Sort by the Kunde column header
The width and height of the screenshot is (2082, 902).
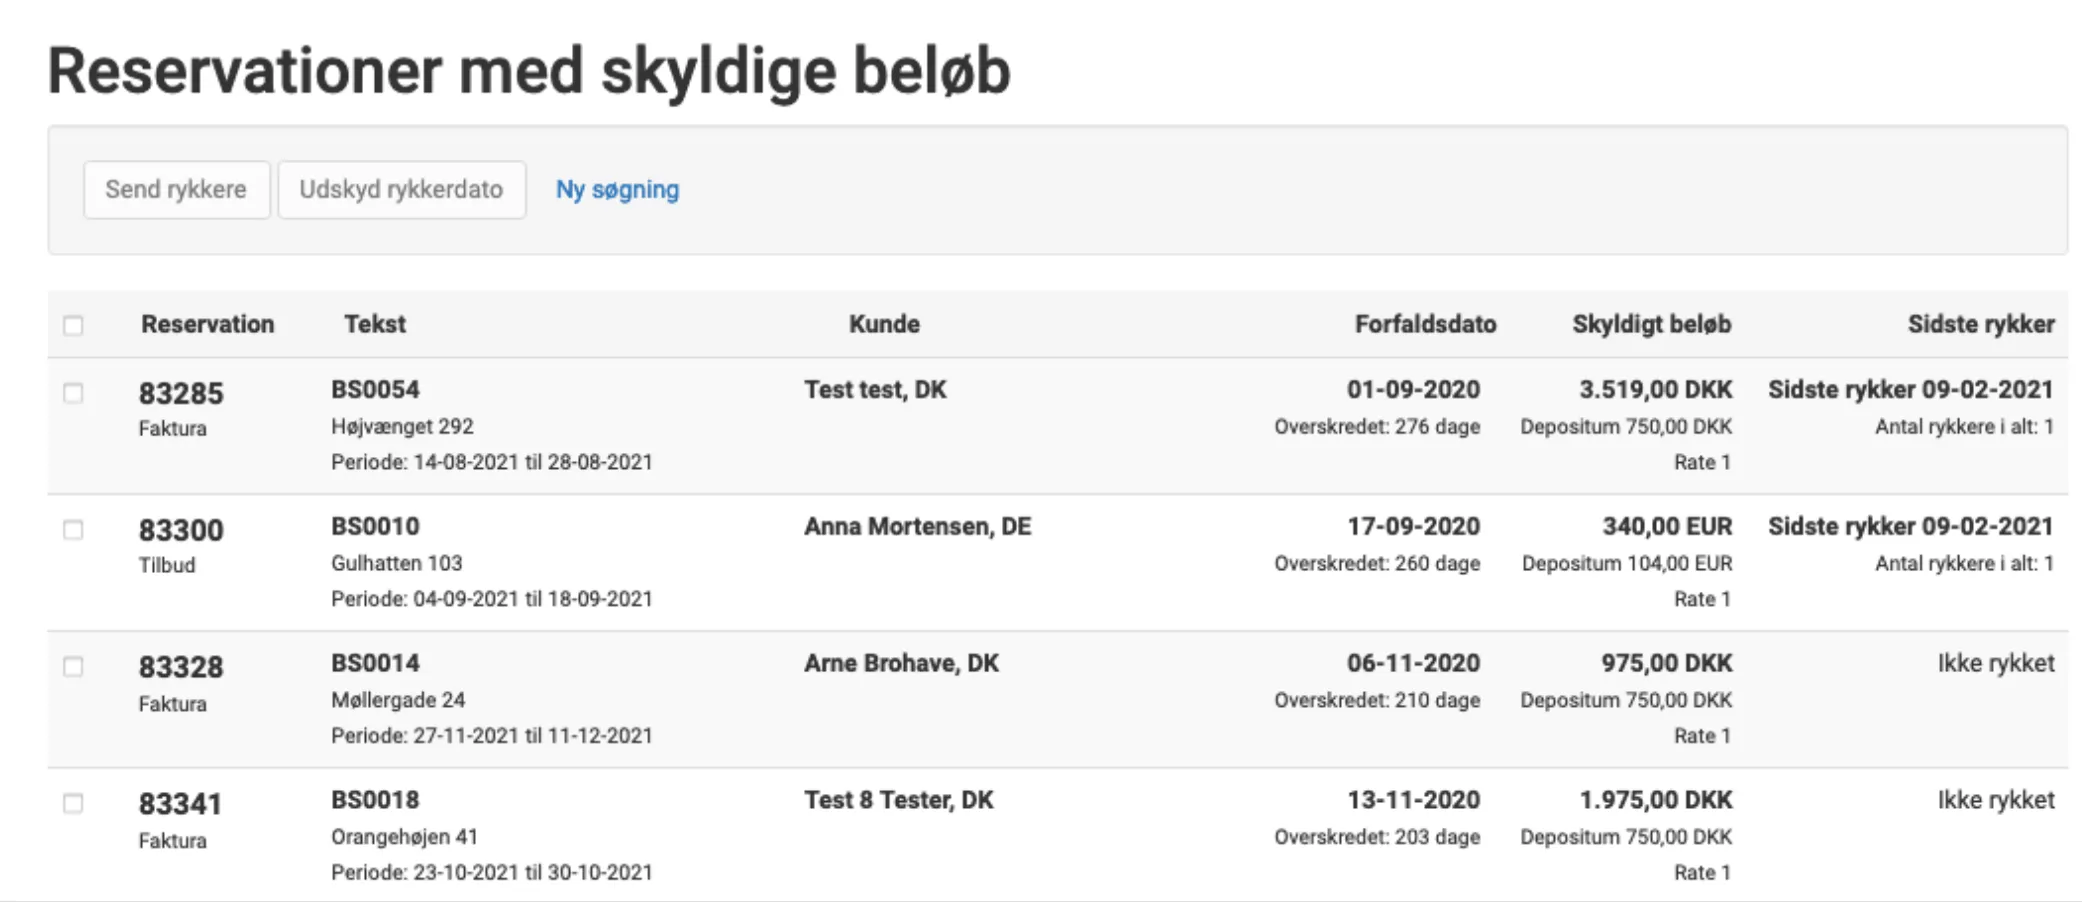(884, 324)
